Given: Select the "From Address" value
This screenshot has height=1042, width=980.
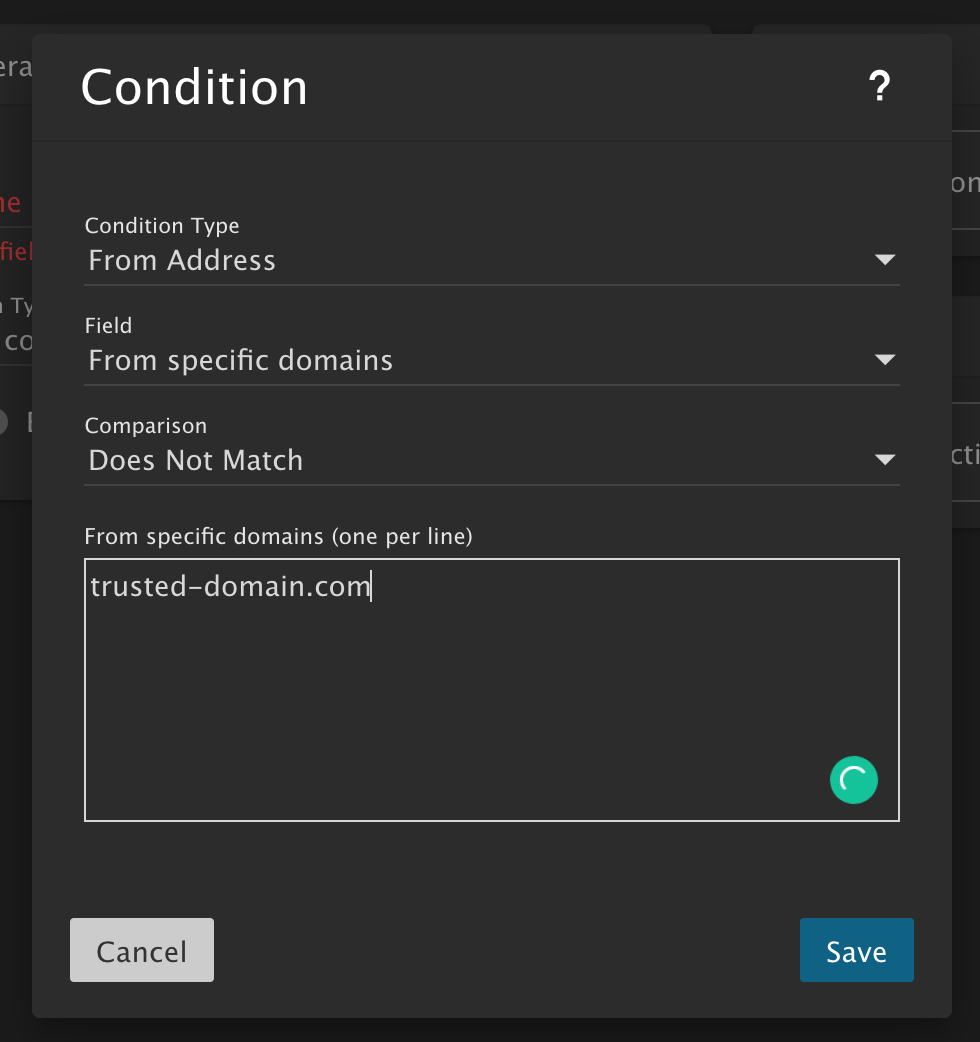Looking at the screenshot, I should 182,261.
